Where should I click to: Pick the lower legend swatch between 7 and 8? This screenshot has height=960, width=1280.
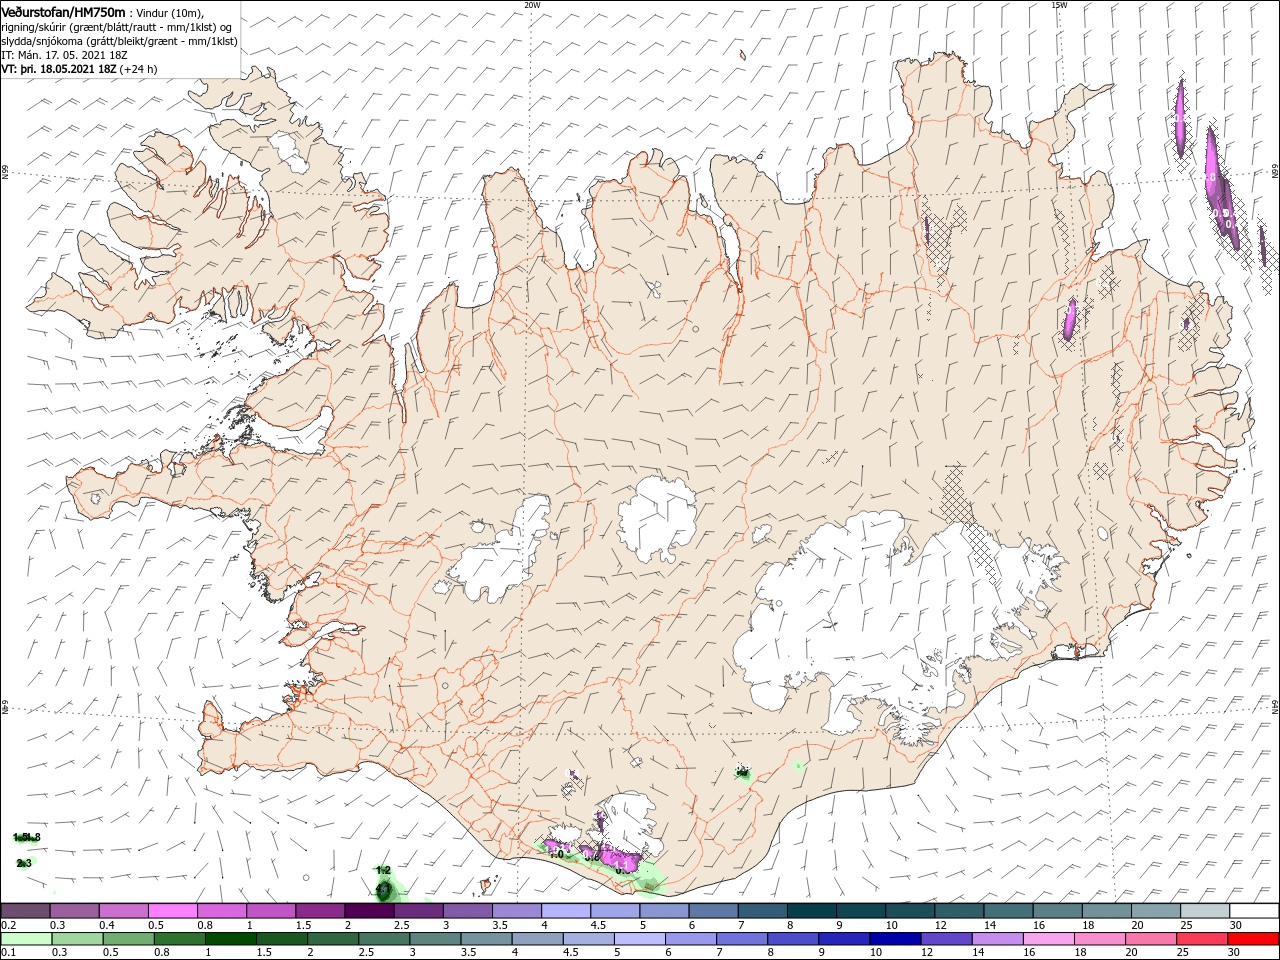[x=741, y=939]
